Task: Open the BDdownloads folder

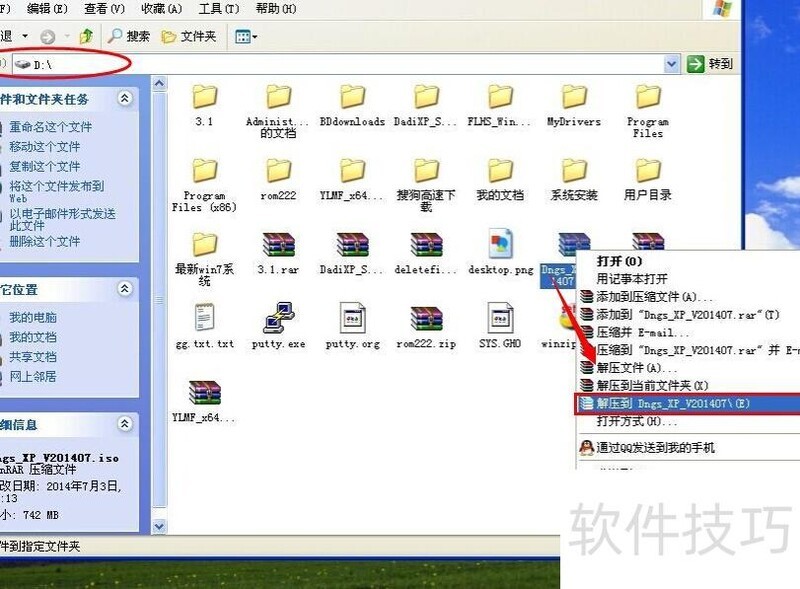Action: pyautogui.click(x=352, y=98)
